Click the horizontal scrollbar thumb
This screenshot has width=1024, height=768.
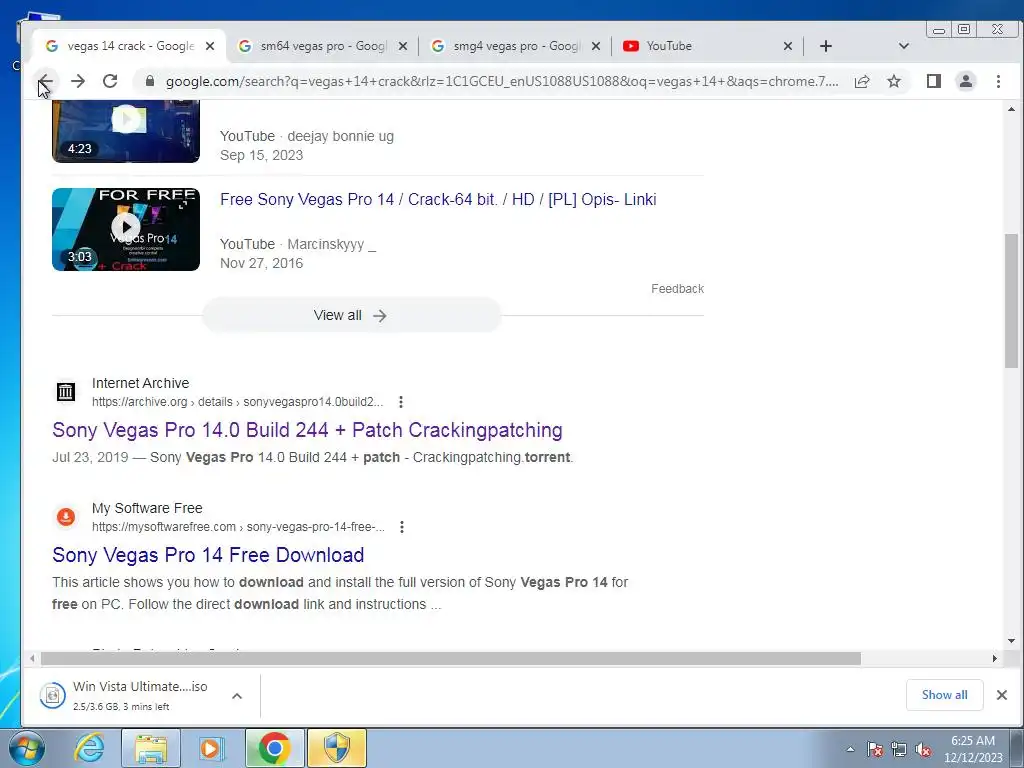coord(451,658)
